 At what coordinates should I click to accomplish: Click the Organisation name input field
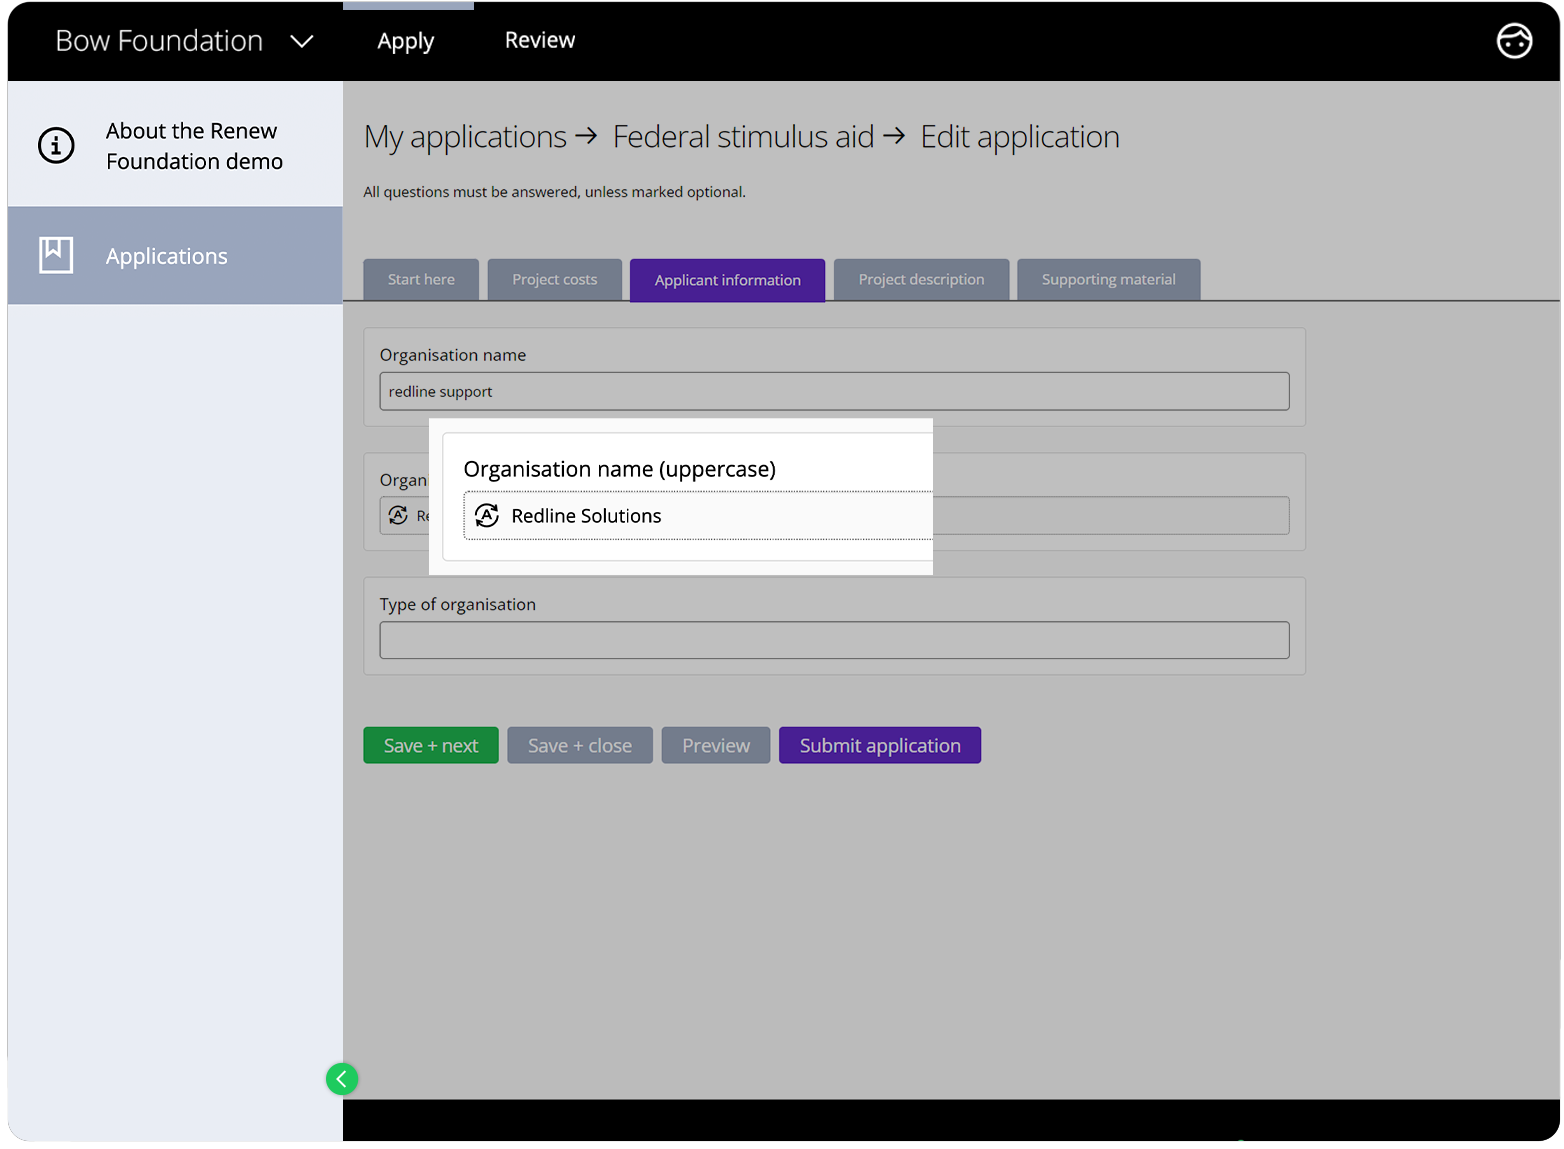[x=834, y=391]
